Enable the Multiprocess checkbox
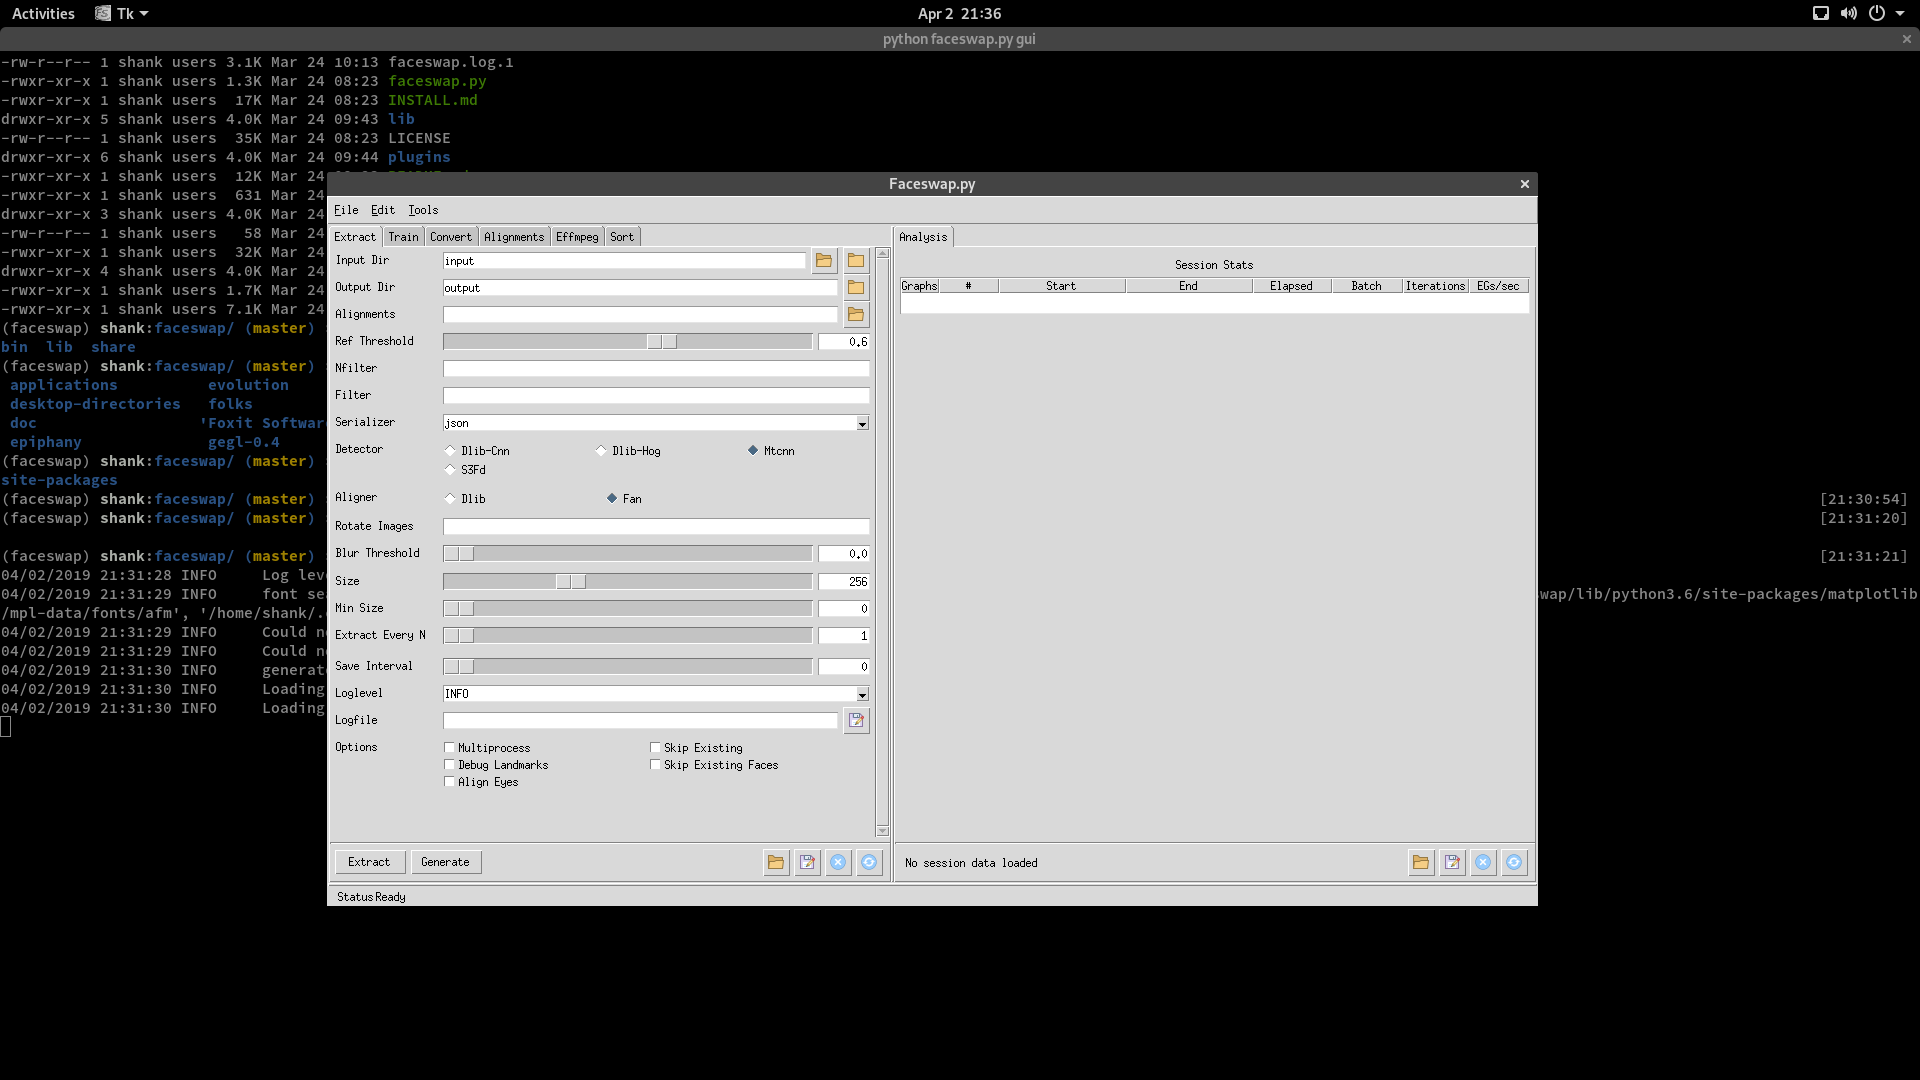This screenshot has height=1080, width=1920. (x=450, y=748)
